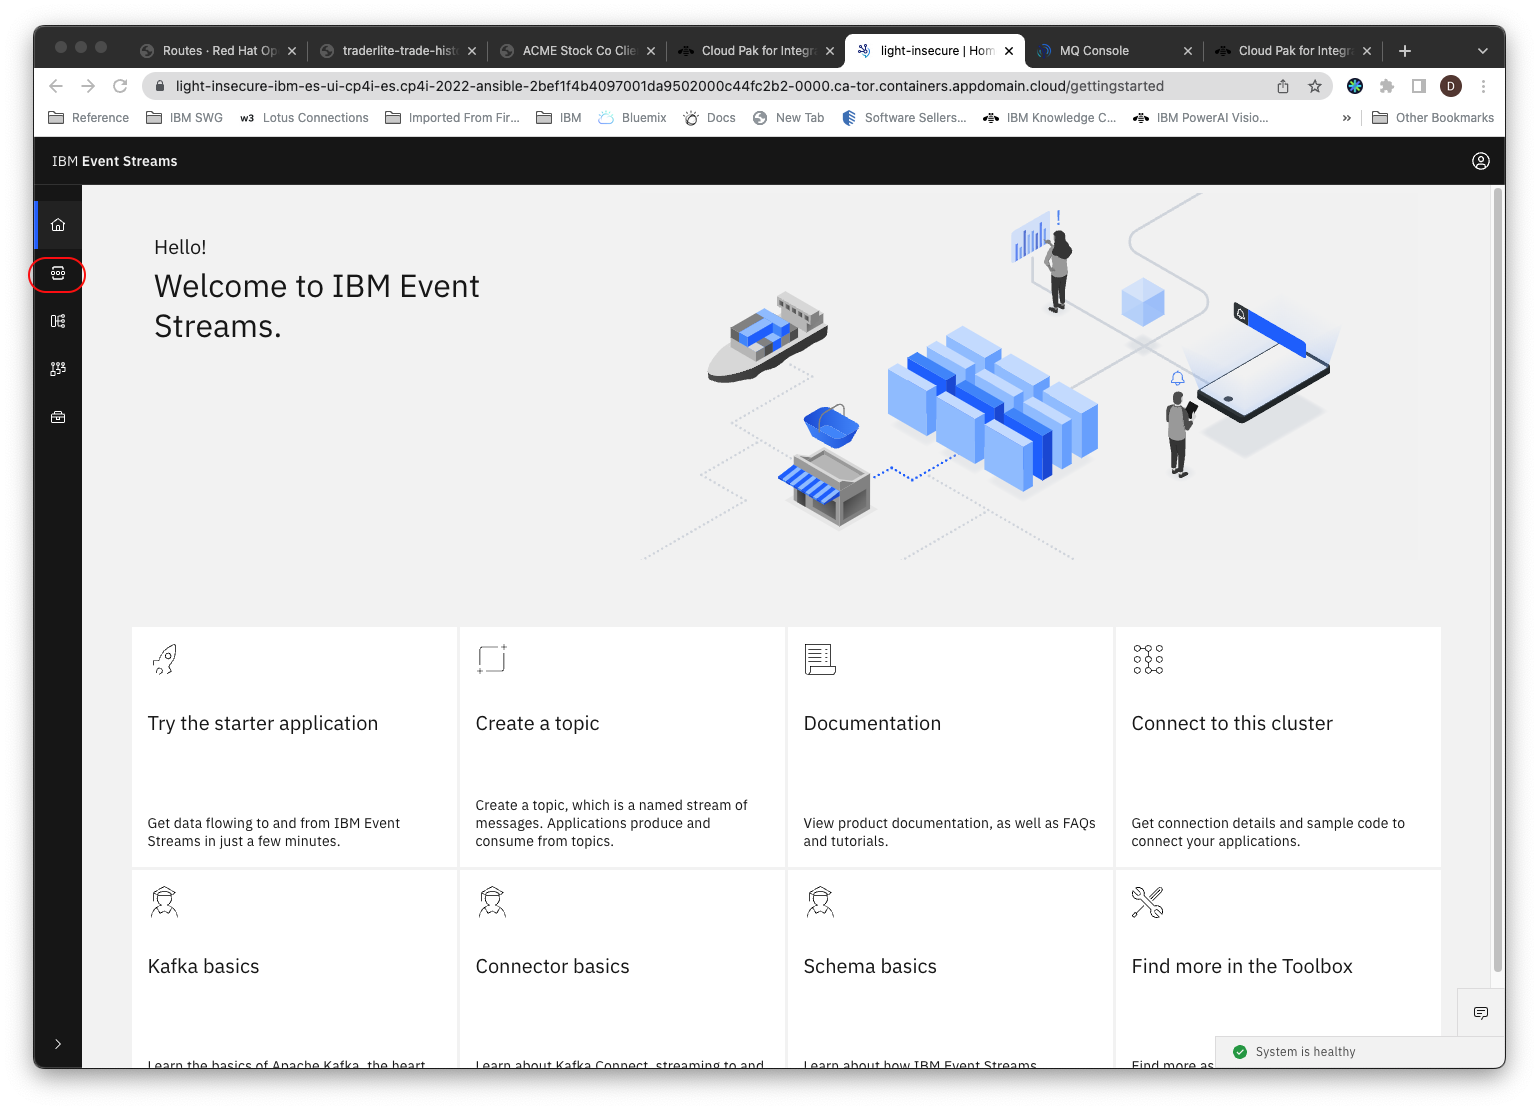This screenshot has width=1539, height=1110.
Task: Open the IBM SWG bookmarks folder
Action: click(185, 118)
